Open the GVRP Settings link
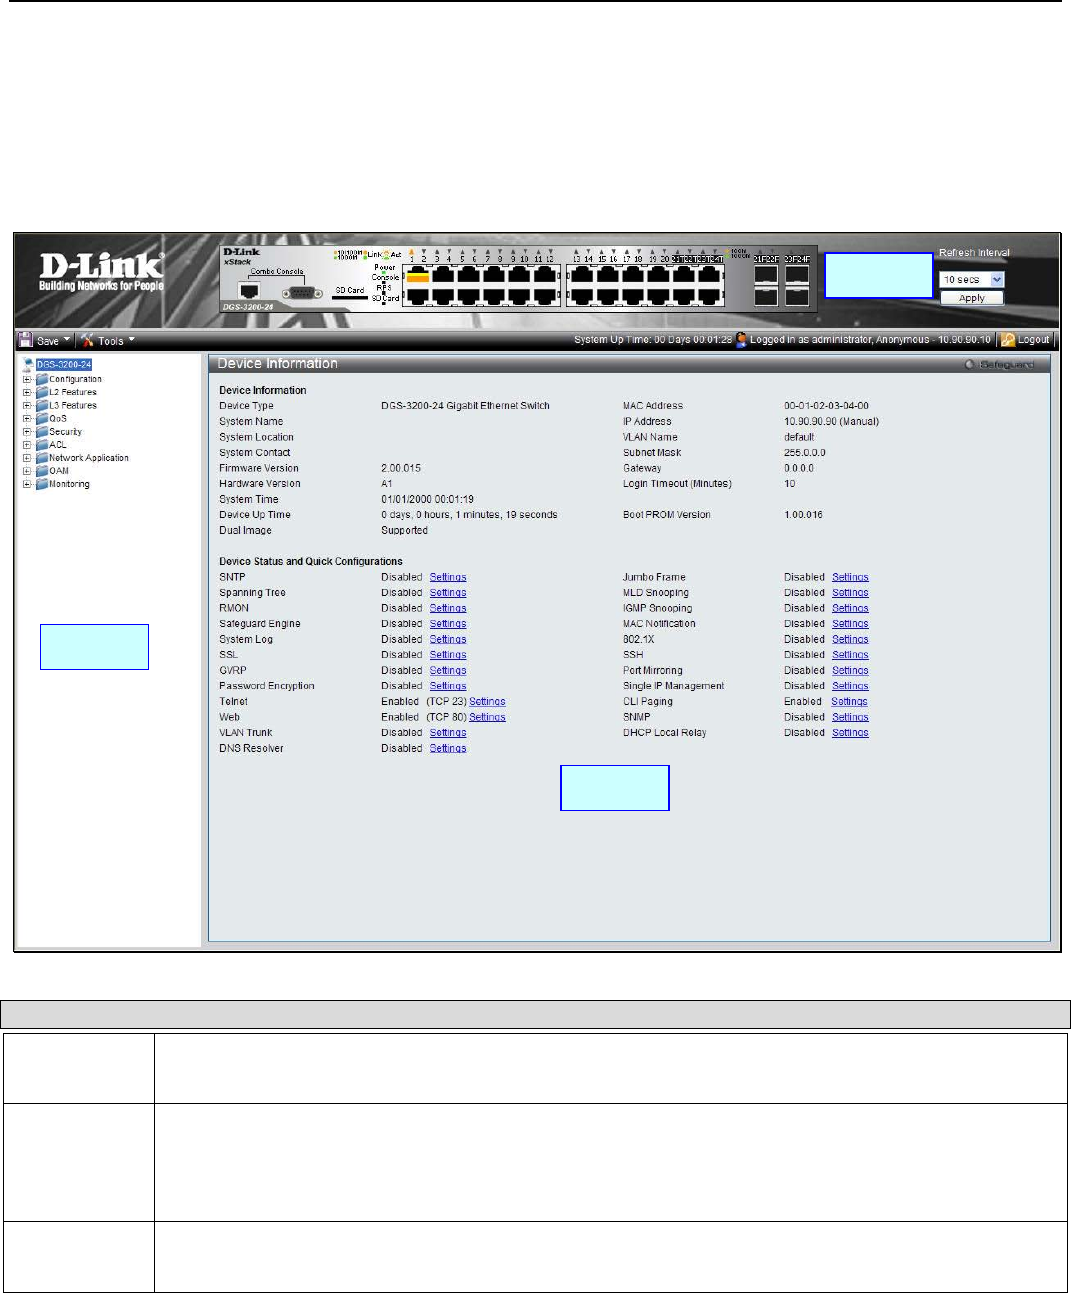Viewport: 1071px width, 1293px height. coord(448,670)
